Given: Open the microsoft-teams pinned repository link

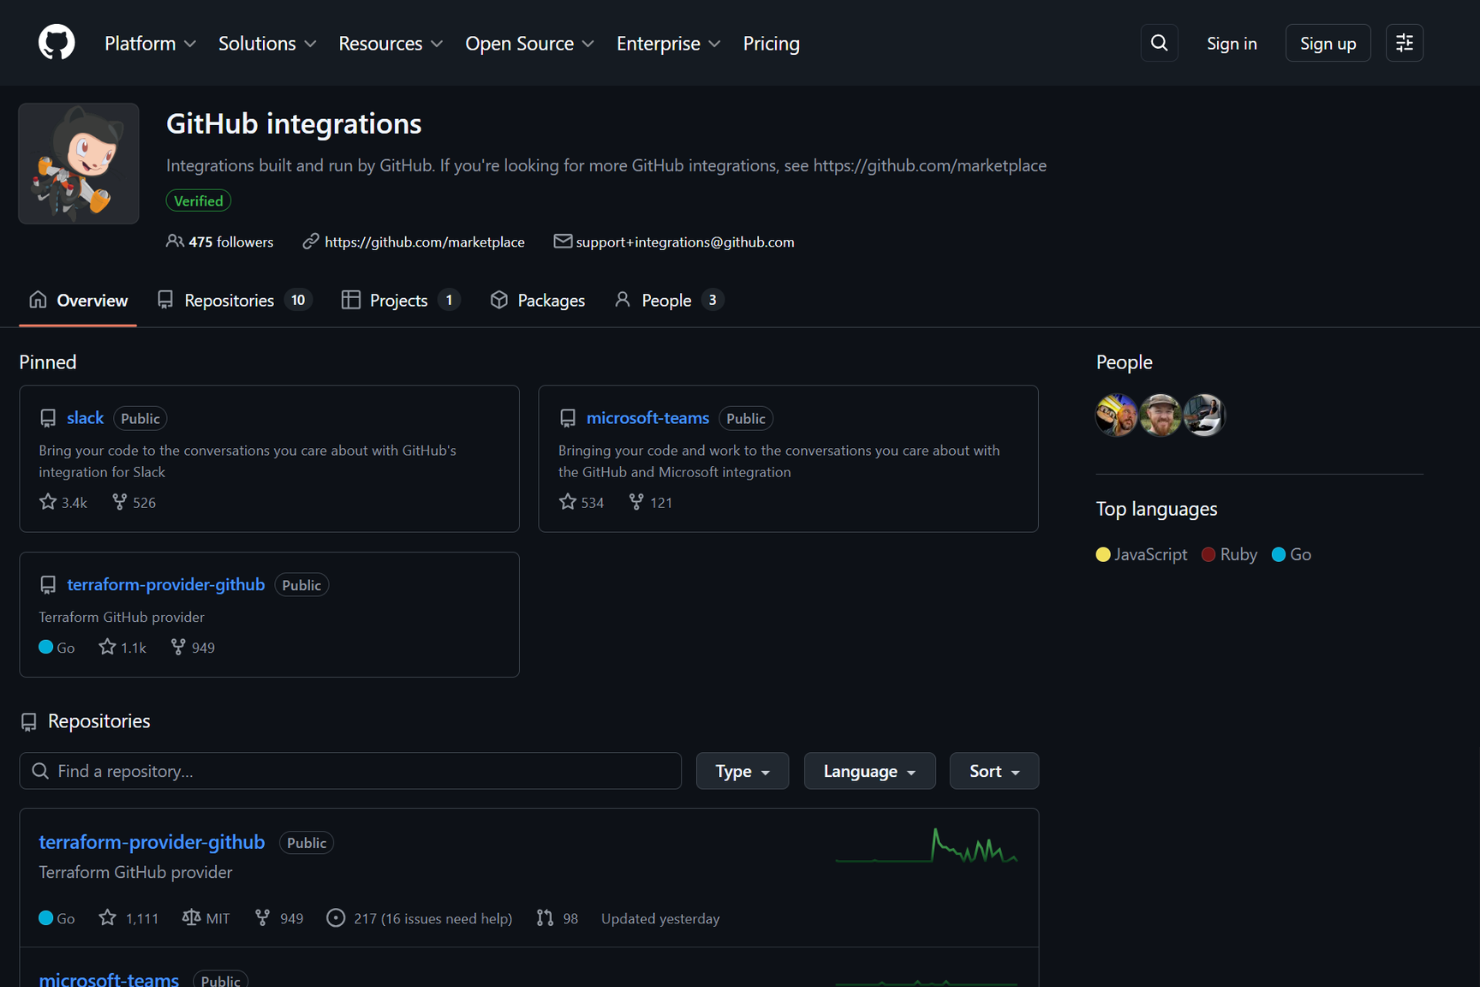Looking at the screenshot, I should 648,417.
